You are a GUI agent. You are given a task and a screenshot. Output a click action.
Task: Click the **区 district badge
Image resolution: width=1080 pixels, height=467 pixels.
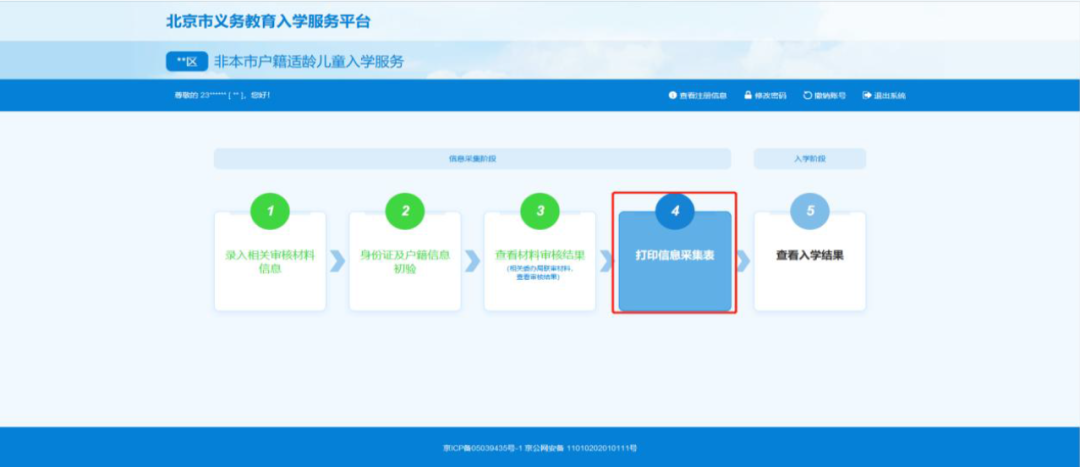(187, 61)
